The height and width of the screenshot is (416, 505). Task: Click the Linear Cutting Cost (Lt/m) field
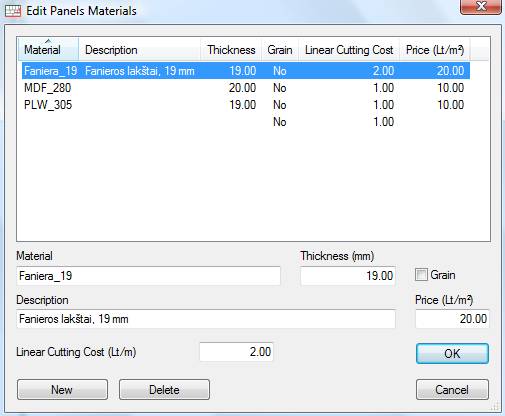236,352
